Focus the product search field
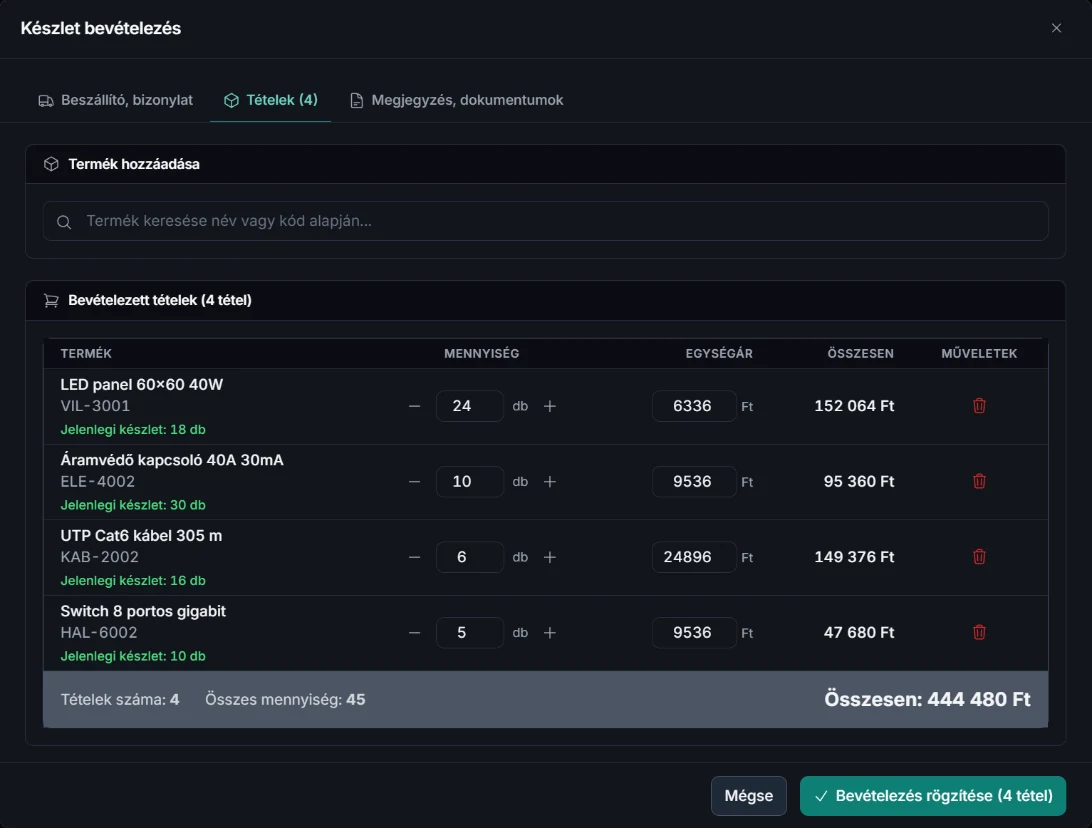Viewport: 1092px width, 828px height. [x=545, y=221]
